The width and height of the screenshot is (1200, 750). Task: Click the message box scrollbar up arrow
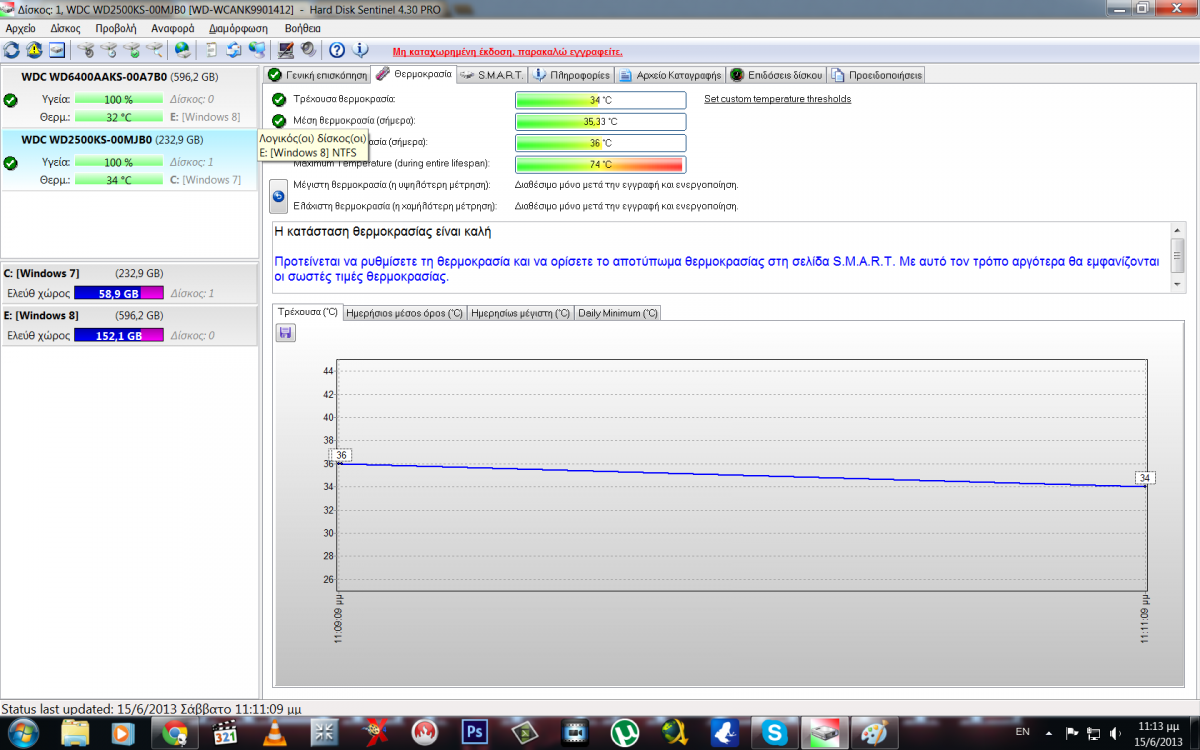click(1177, 230)
